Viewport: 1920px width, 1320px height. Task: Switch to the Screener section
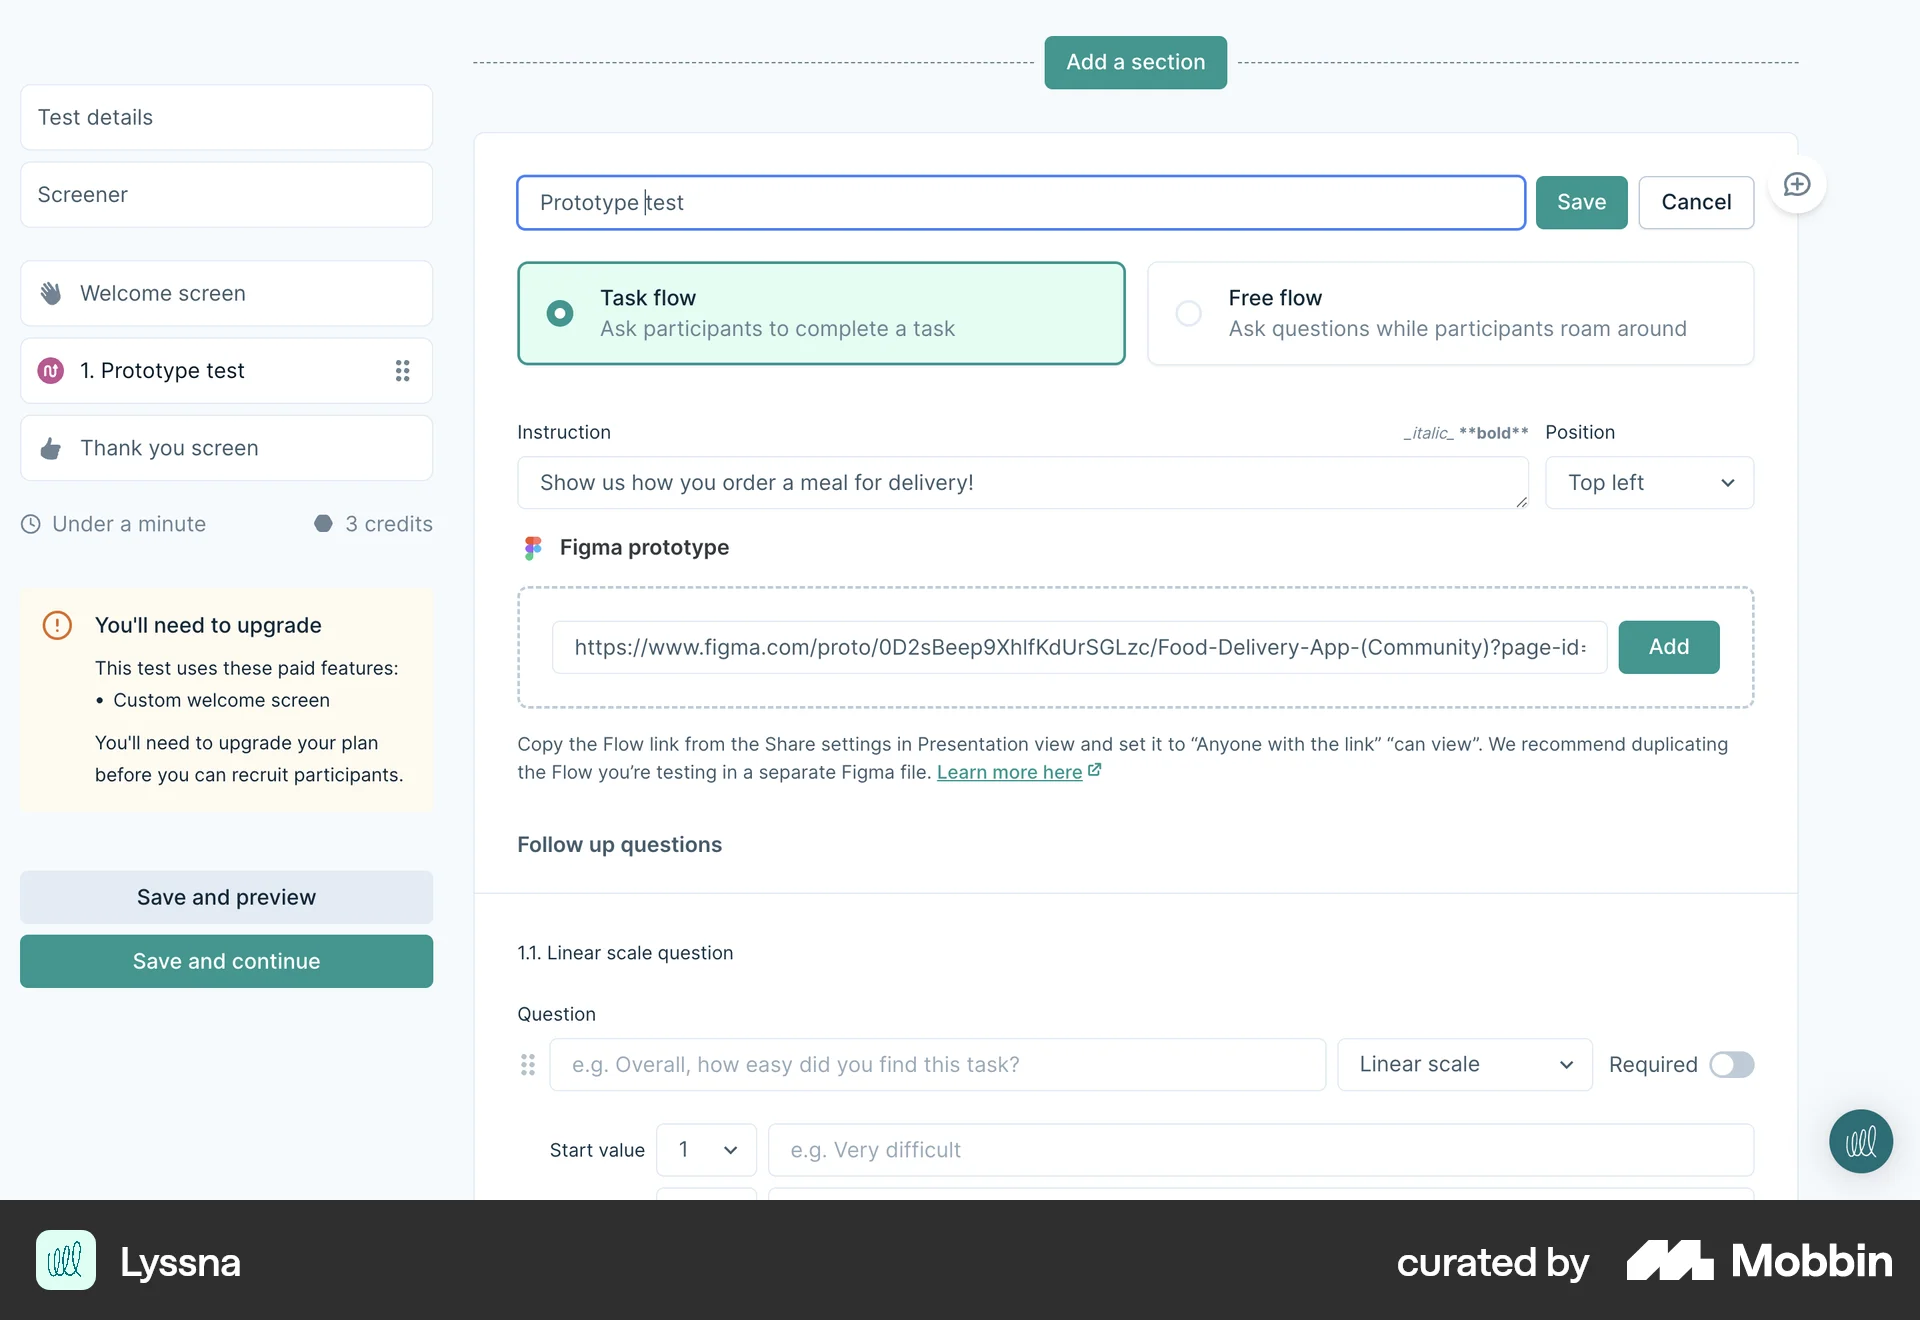pyautogui.click(x=226, y=194)
